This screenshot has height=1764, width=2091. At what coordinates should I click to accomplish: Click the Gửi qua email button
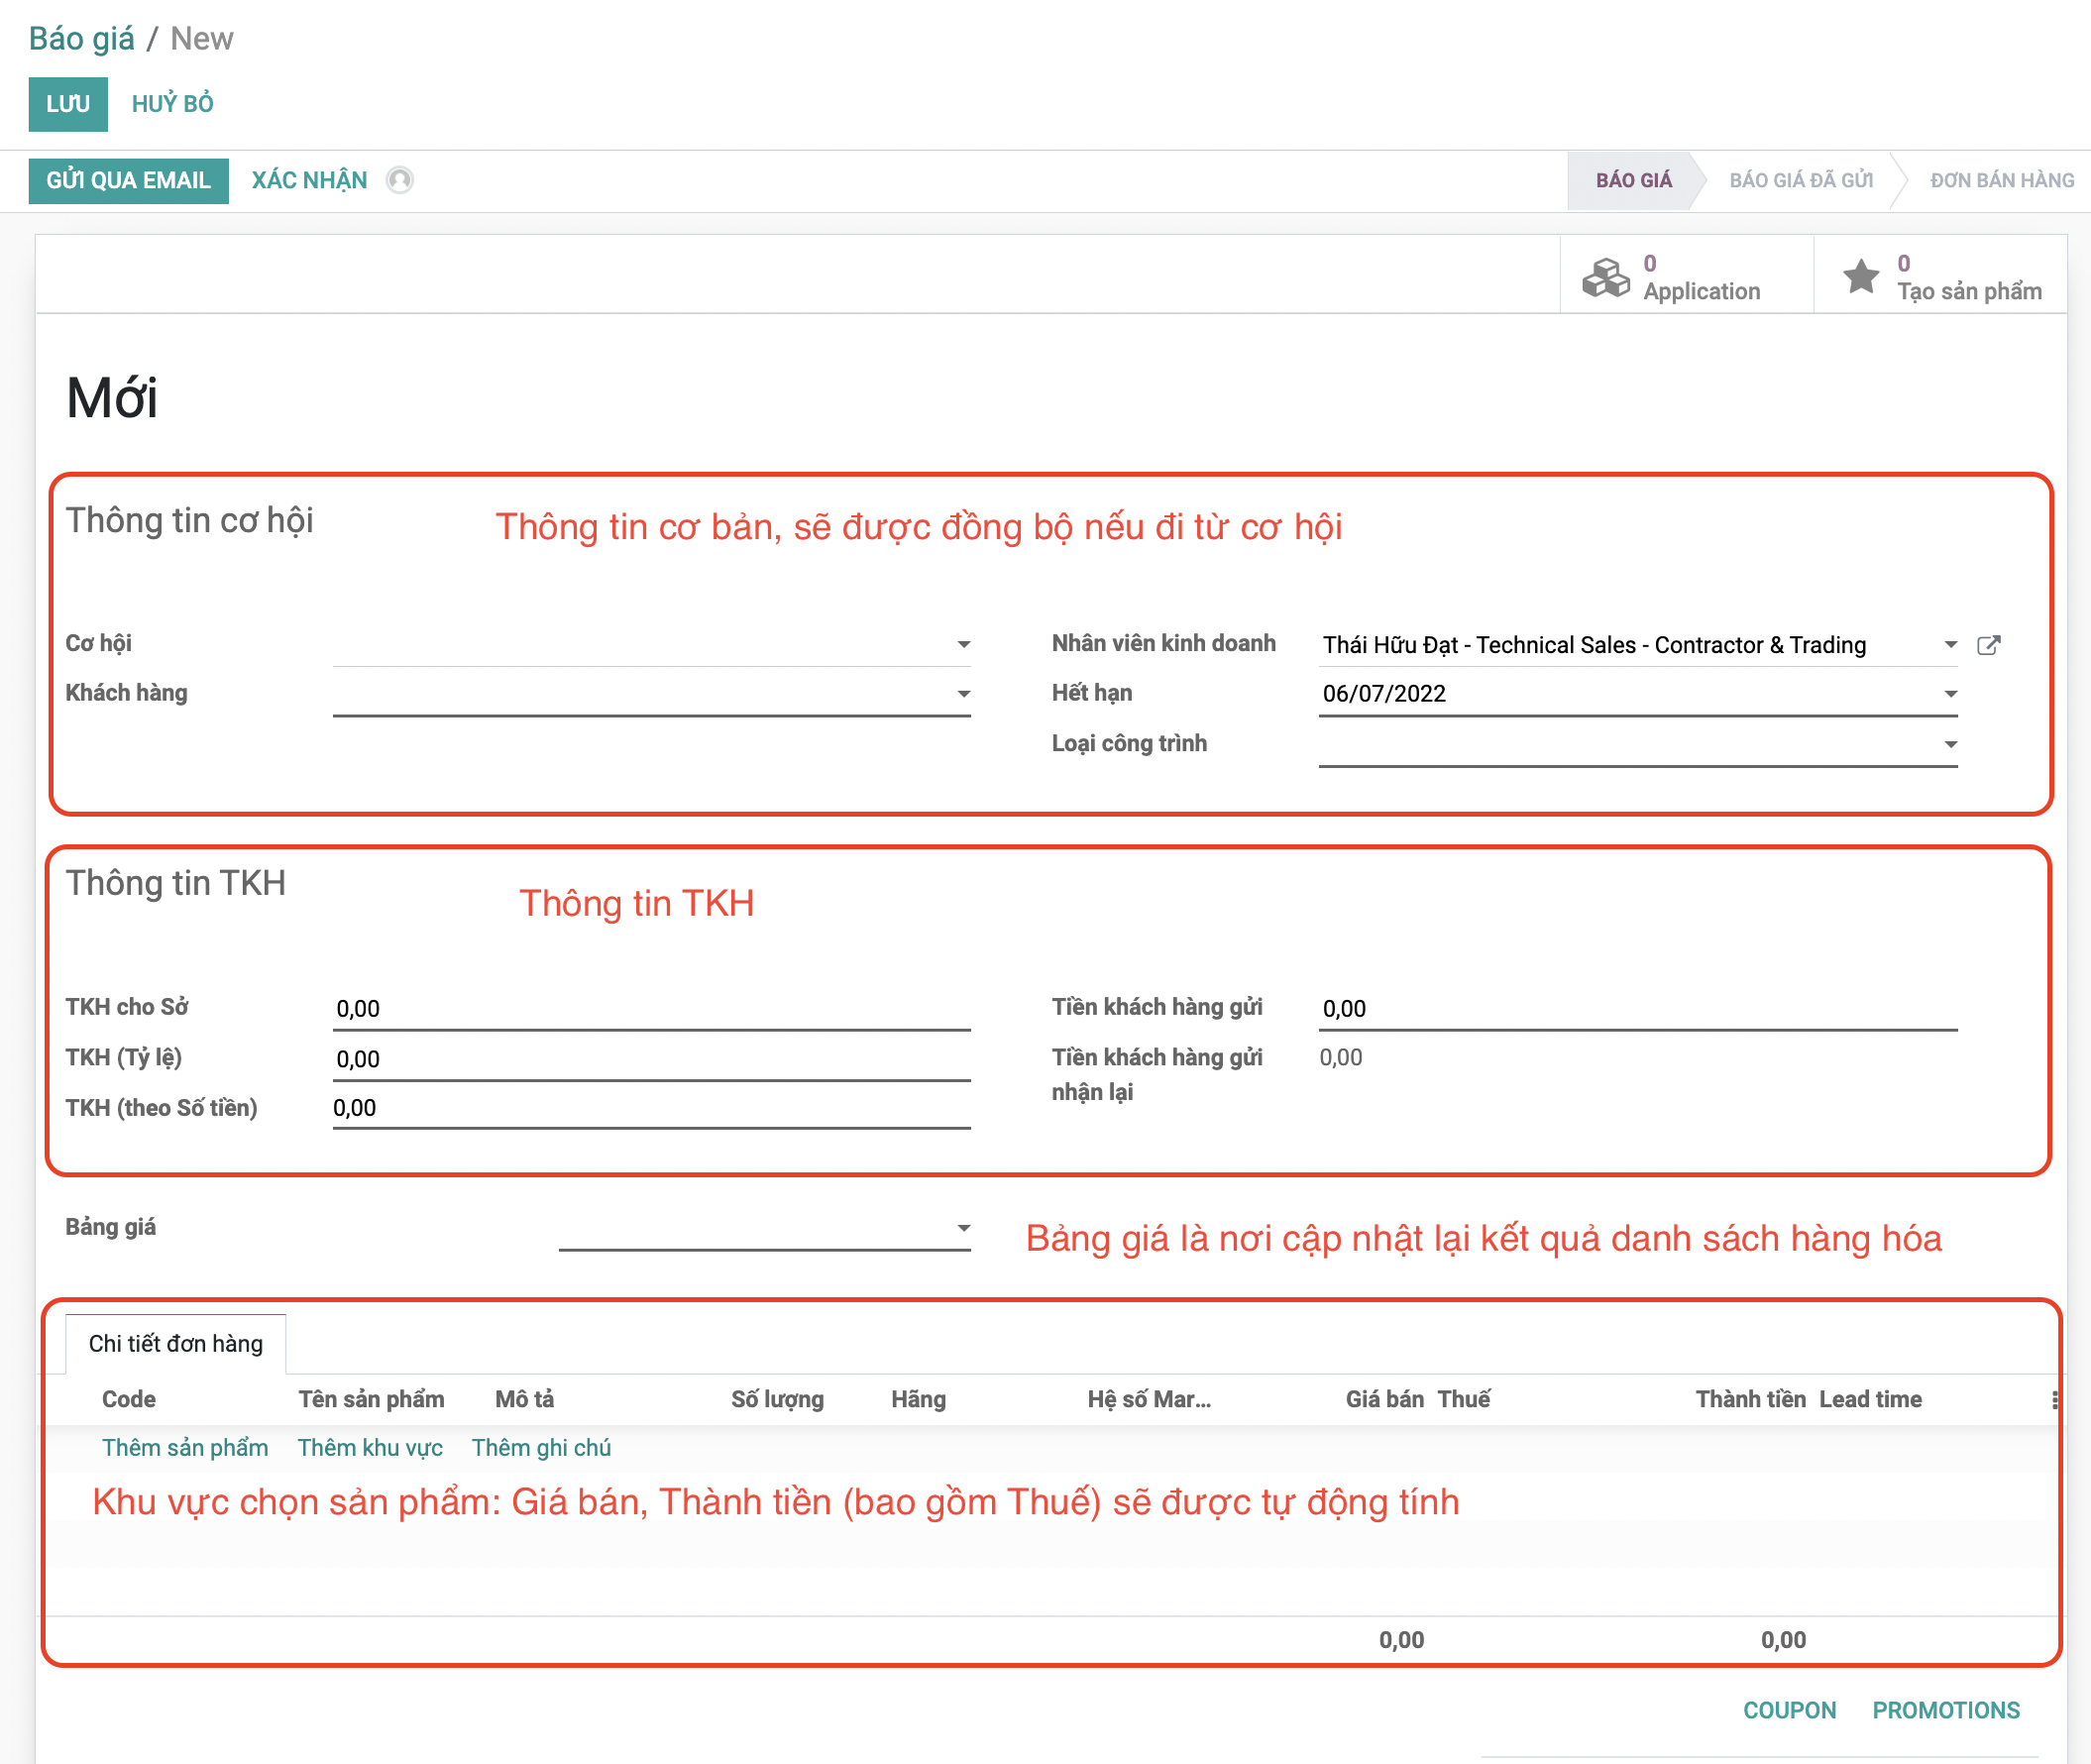[128, 180]
